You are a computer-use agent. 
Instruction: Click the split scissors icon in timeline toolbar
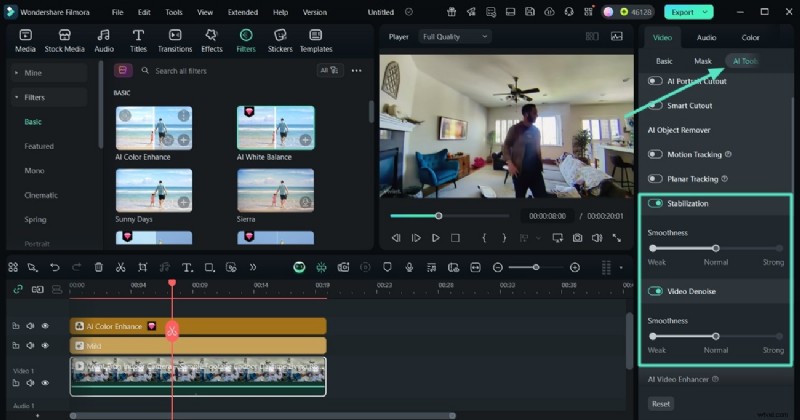coord(120,267)
